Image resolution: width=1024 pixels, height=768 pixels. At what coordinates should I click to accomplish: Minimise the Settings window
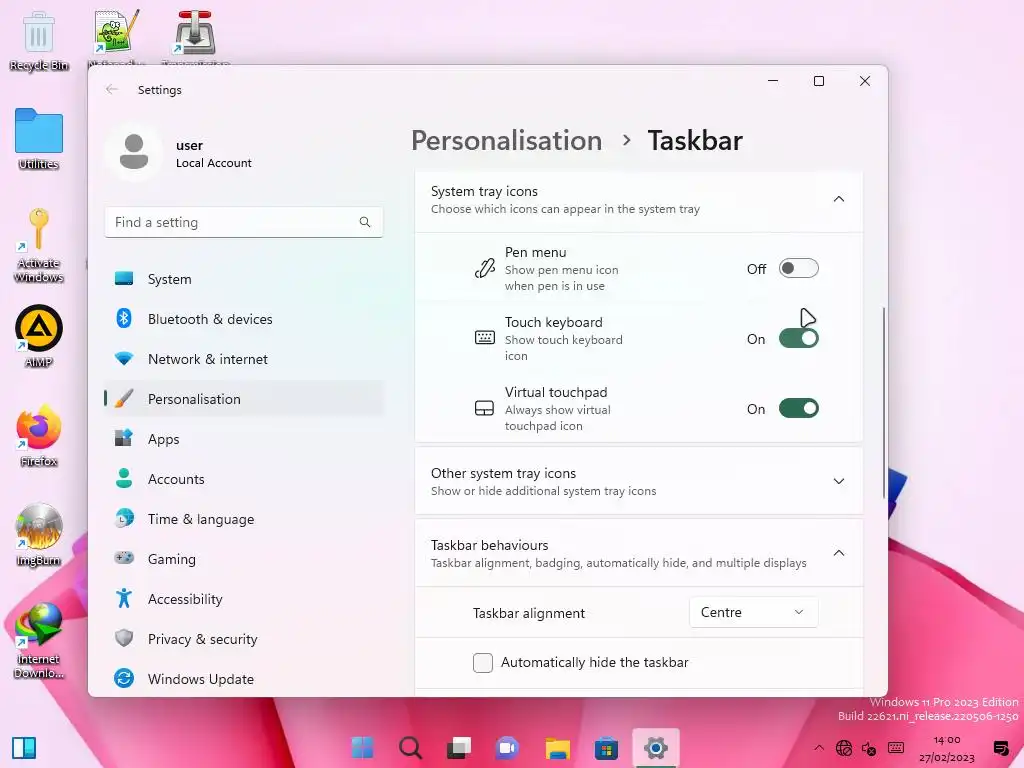pos(773,81)
